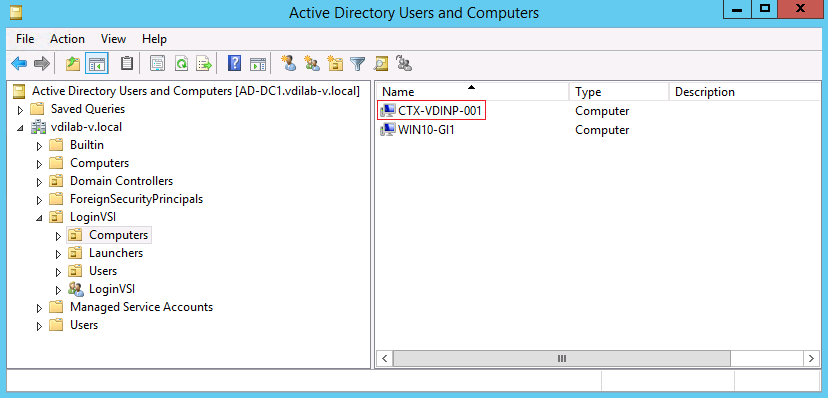
Task: Click the CTX-VDINP-001 computer icon
Action: [x=388, y=111]
